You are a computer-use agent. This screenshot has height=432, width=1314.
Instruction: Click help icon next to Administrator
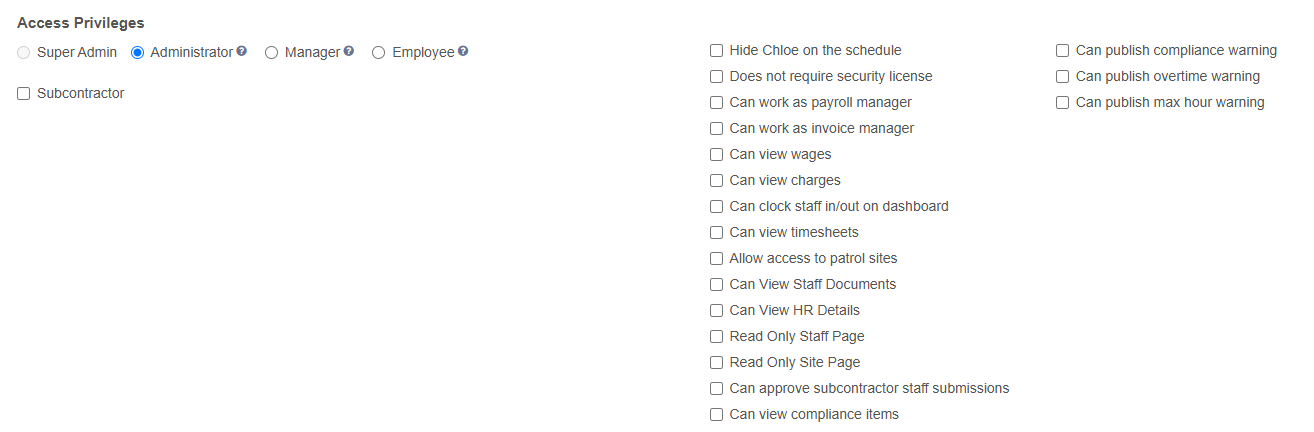coord(242,51)
